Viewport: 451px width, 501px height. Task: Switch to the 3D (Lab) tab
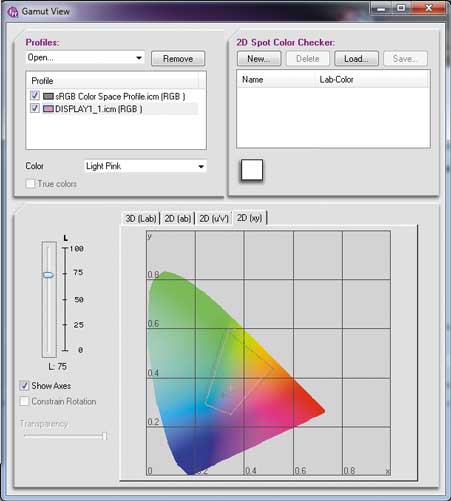click(141, 219)
